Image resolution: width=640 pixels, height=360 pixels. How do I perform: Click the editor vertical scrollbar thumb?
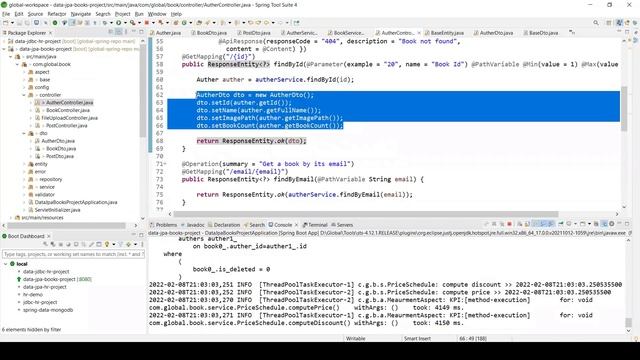[624, 109]
